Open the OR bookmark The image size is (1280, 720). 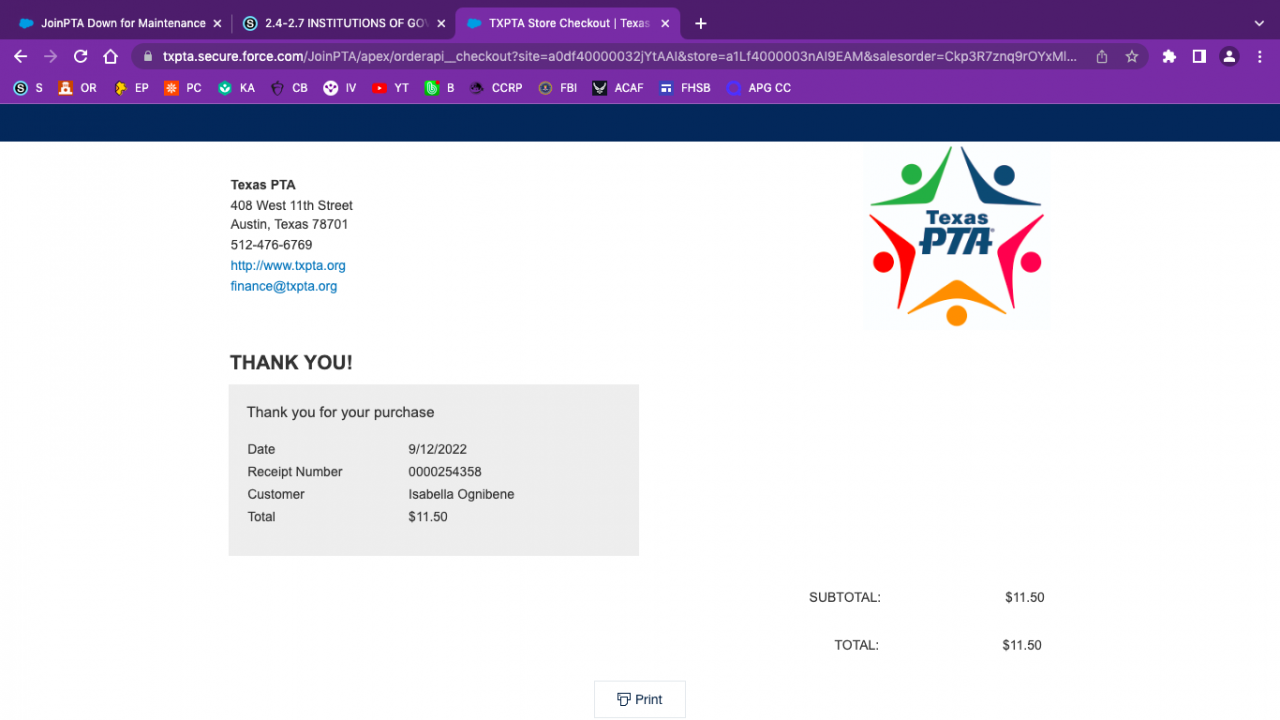(x=77, y=88)
